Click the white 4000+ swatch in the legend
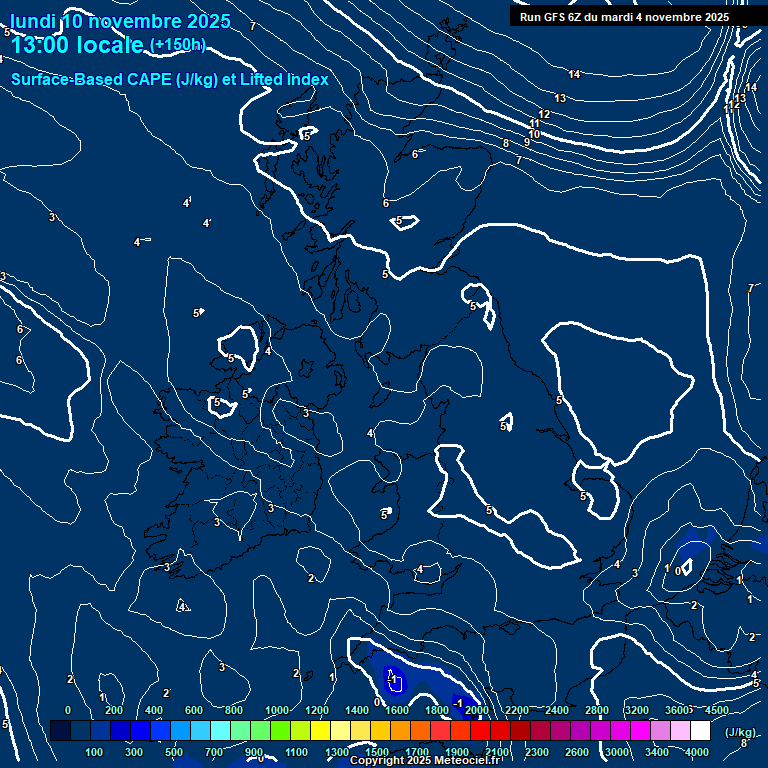 coord(700,730)
